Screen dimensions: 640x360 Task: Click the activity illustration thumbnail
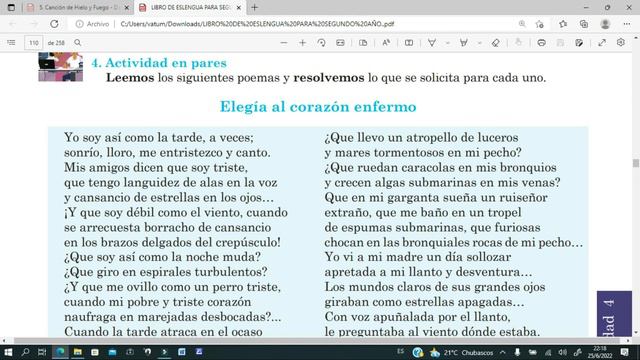61,67
